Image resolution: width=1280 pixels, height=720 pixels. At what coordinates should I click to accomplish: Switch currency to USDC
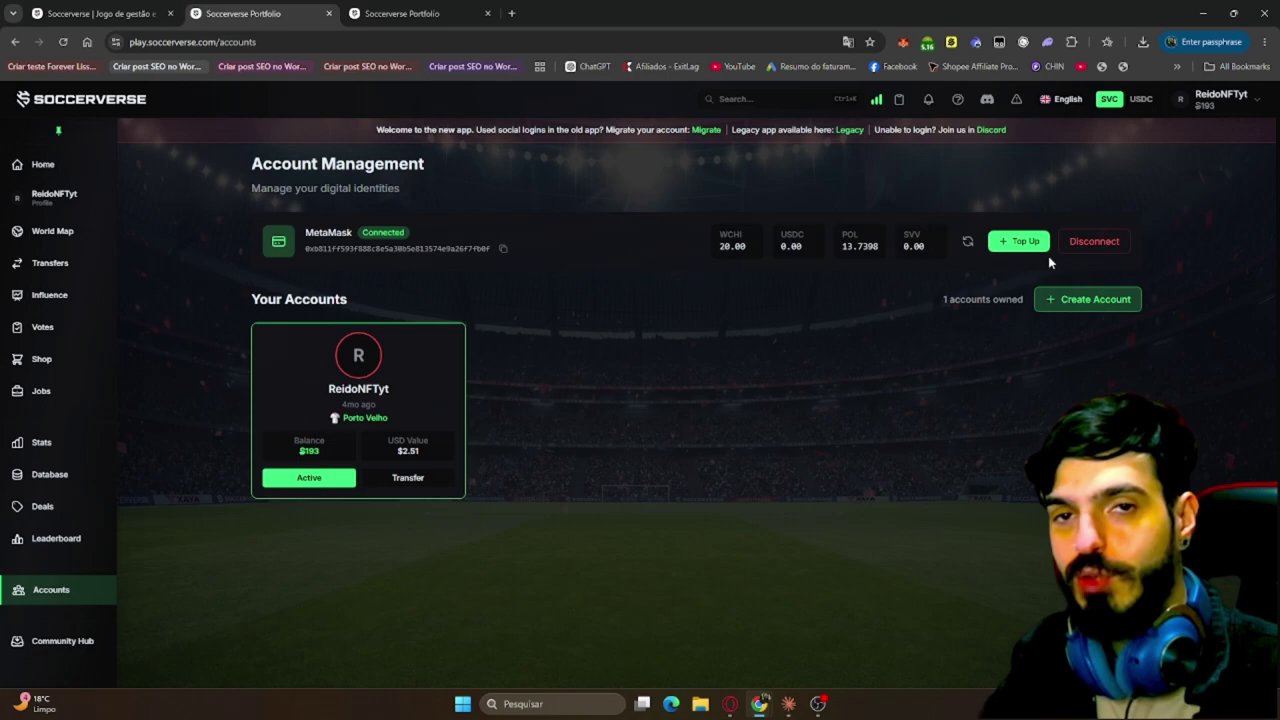(1141, 99)
